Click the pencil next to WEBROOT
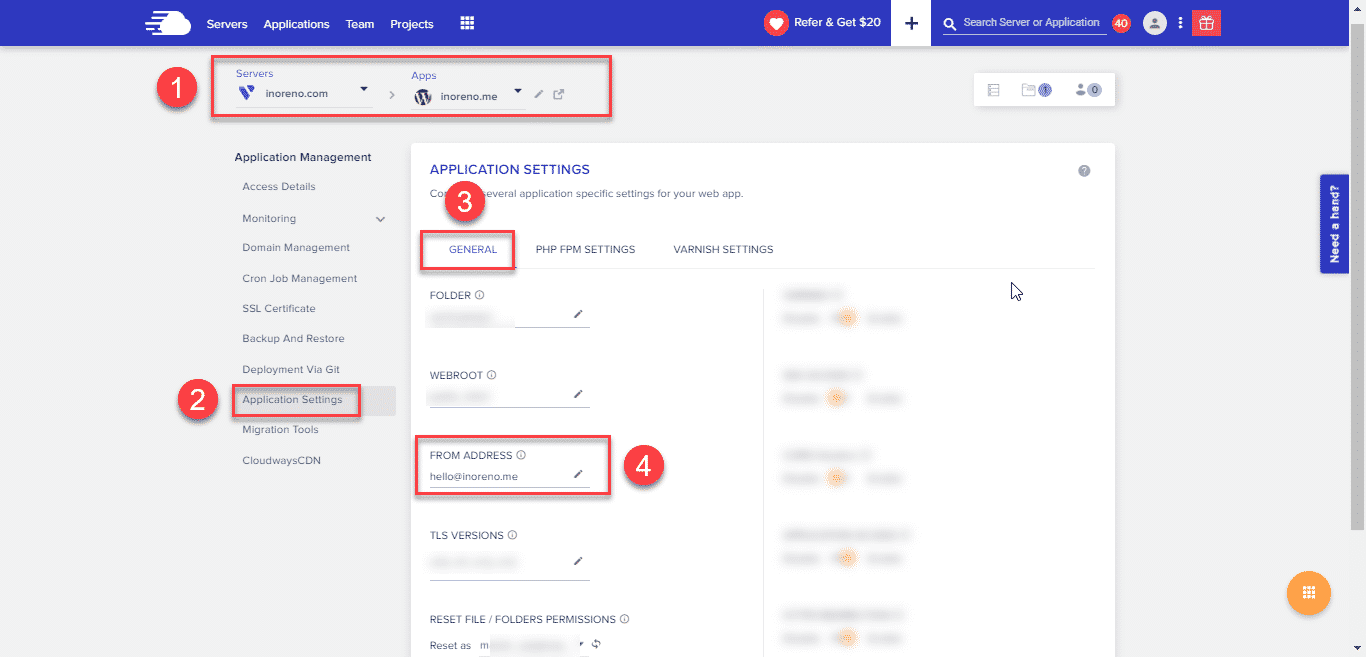 577,395
